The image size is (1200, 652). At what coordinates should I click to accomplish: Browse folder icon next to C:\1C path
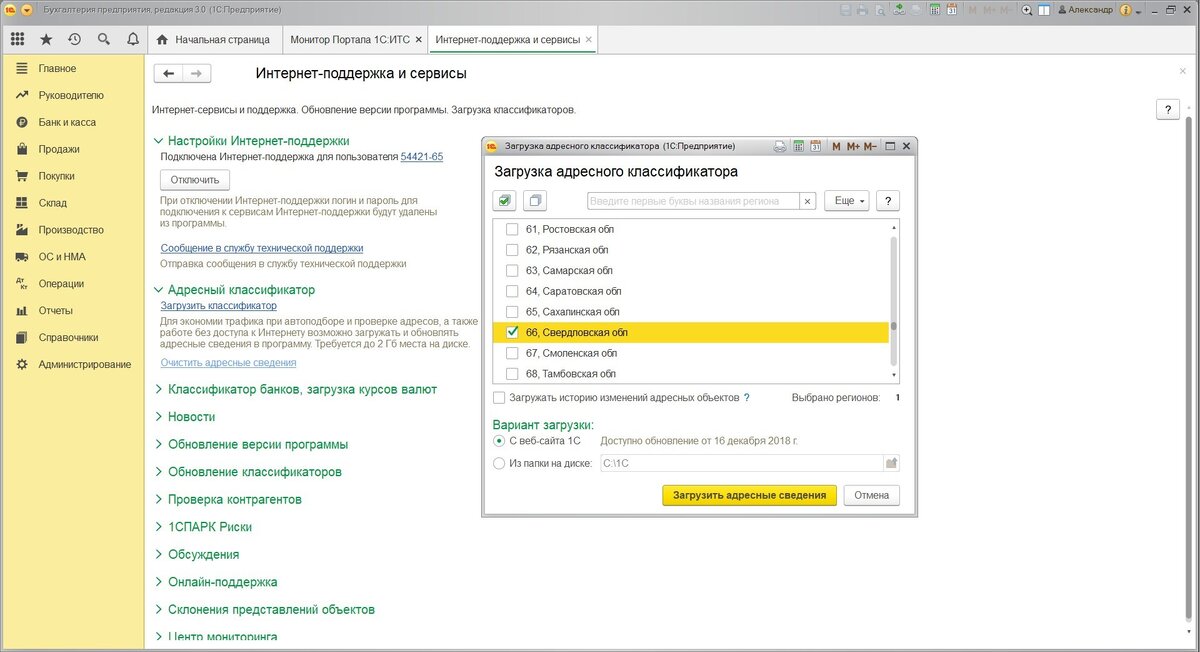pos(891,463)
